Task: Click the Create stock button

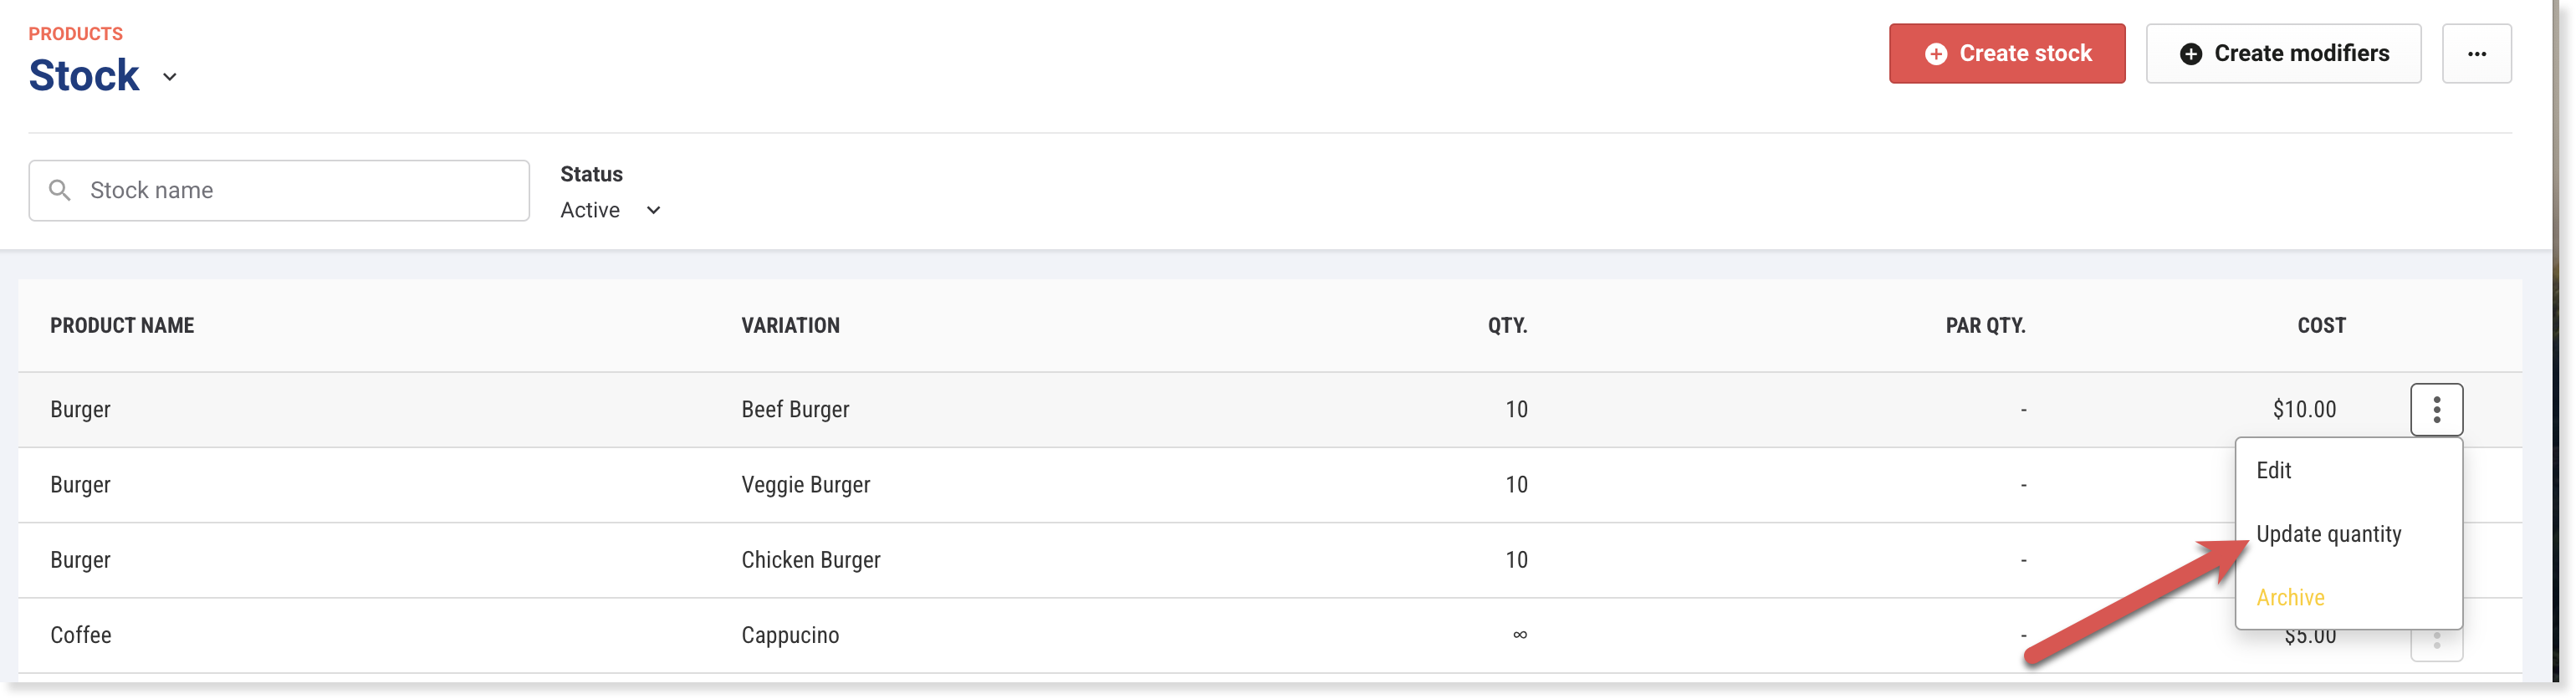Action: click(x=2006, y=54)
